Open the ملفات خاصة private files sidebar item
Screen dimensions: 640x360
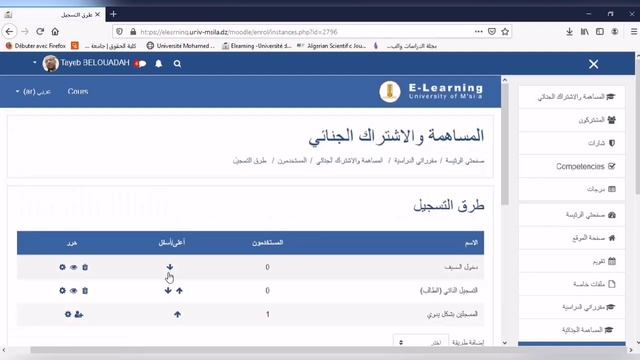(571, 284)
